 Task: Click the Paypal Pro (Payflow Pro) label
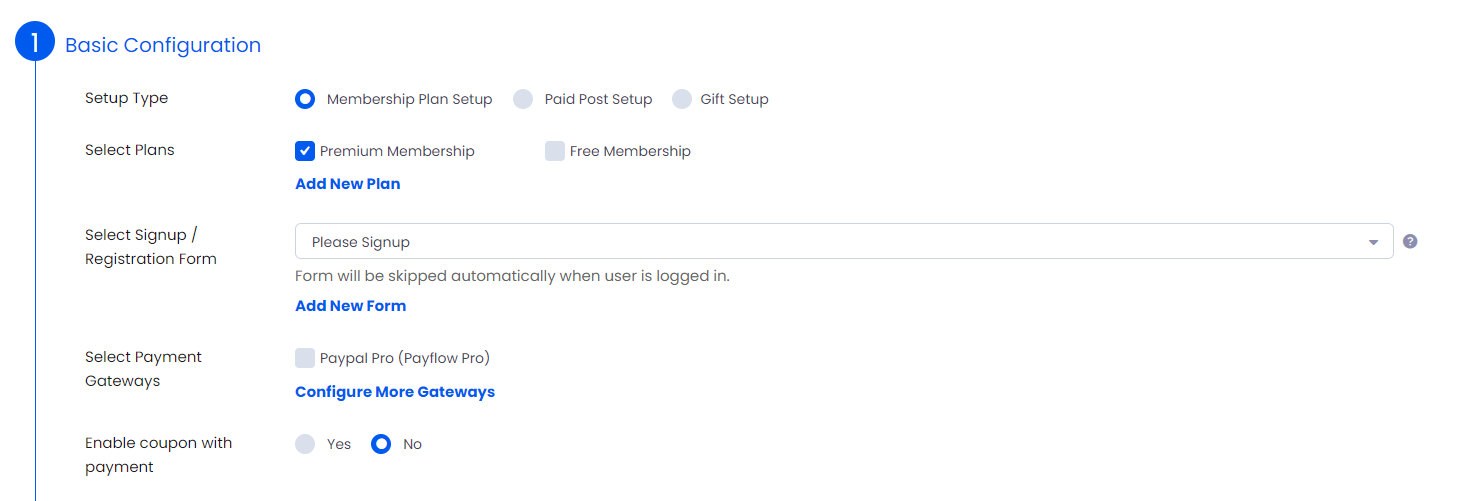(405, 358)
